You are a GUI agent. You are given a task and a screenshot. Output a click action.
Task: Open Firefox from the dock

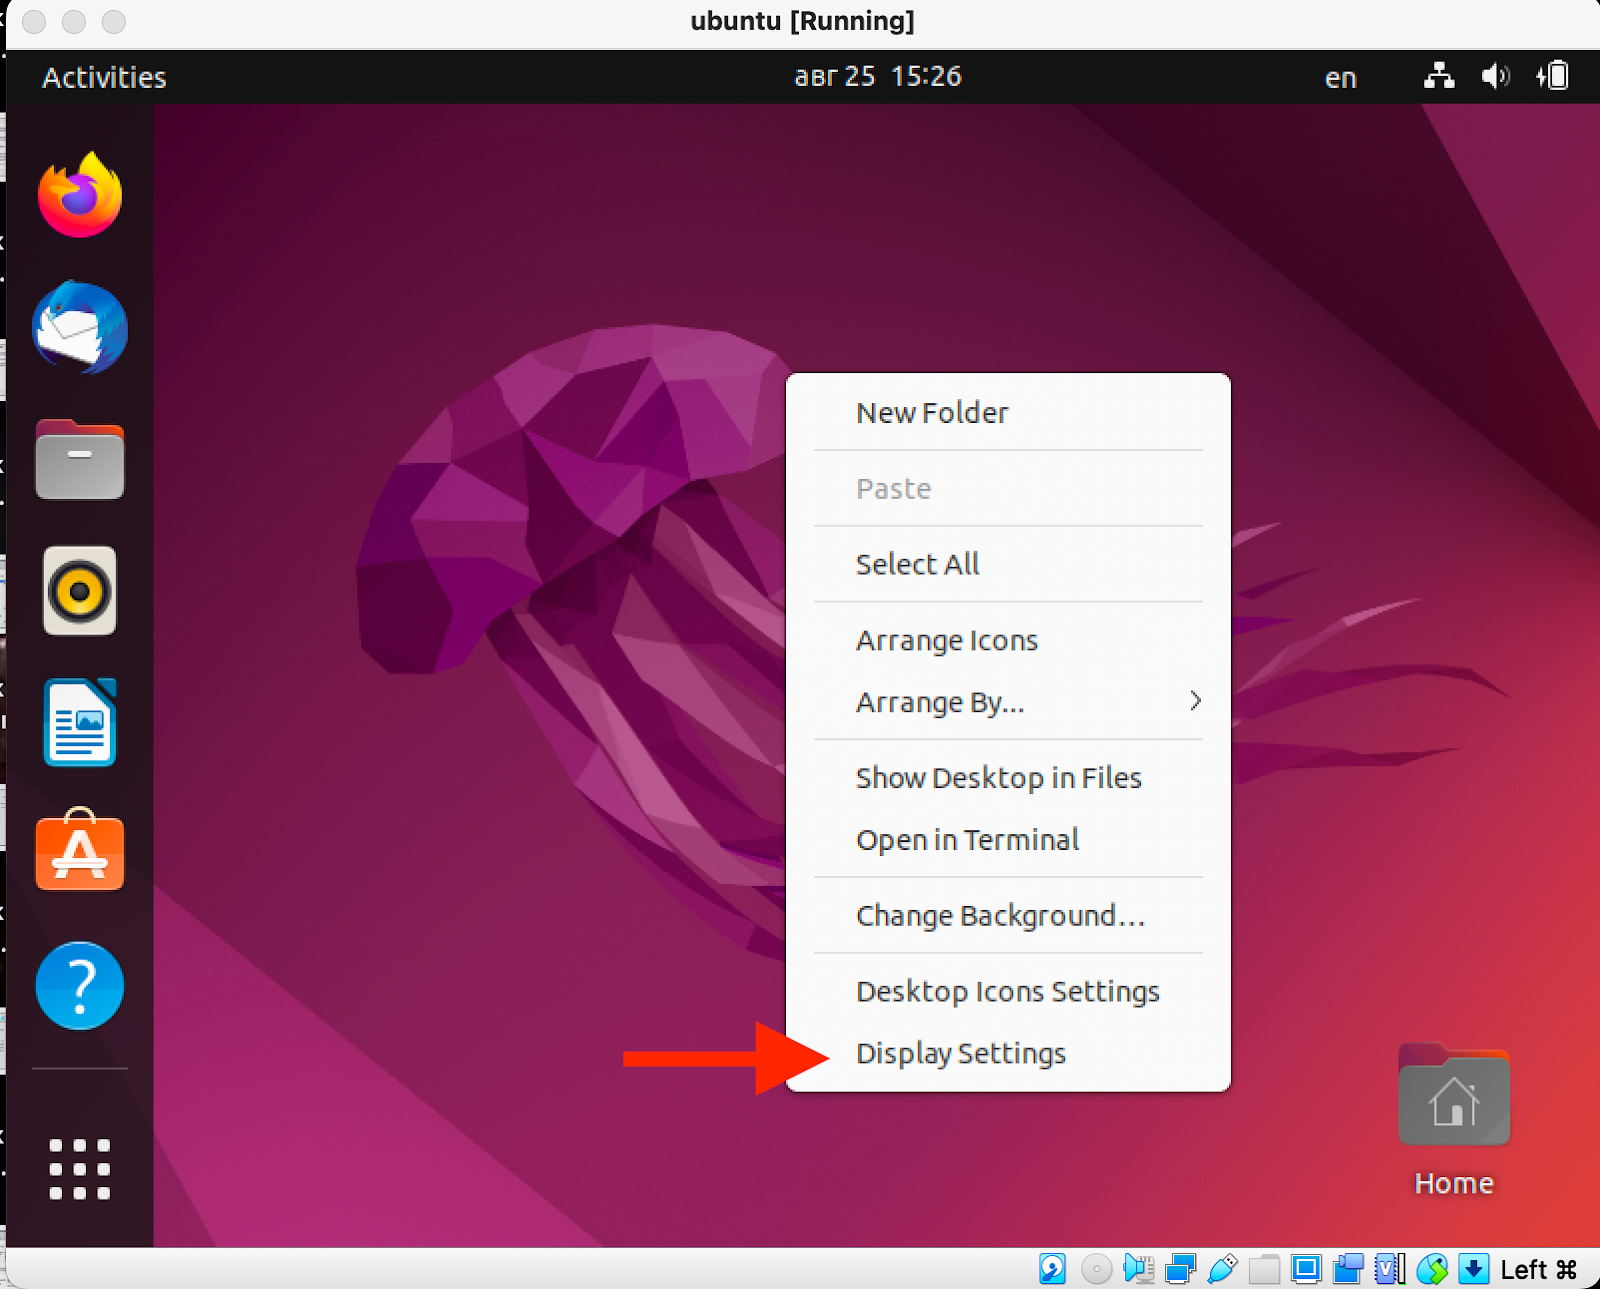pos(80,196)
